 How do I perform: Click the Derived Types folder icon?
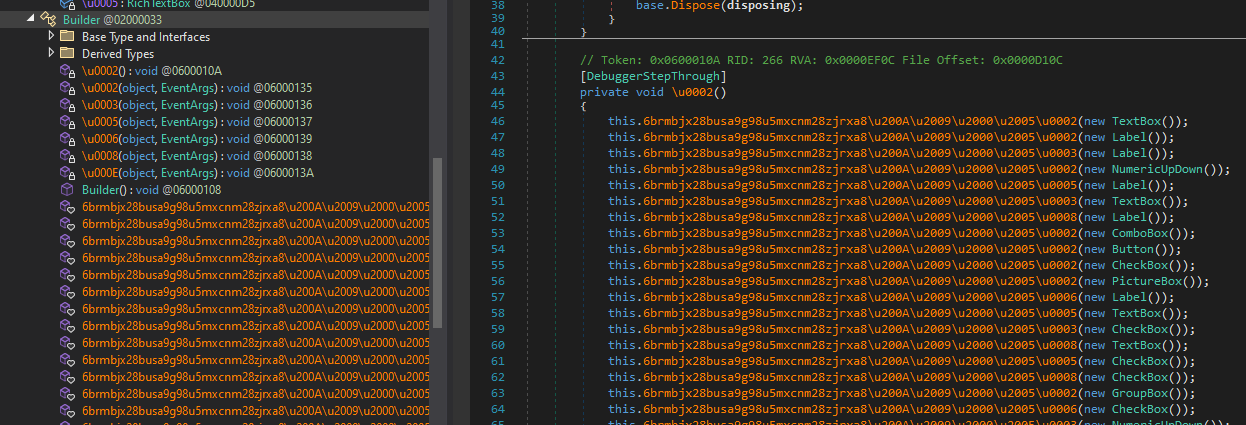pyautogui.click(x=67, y=54)
